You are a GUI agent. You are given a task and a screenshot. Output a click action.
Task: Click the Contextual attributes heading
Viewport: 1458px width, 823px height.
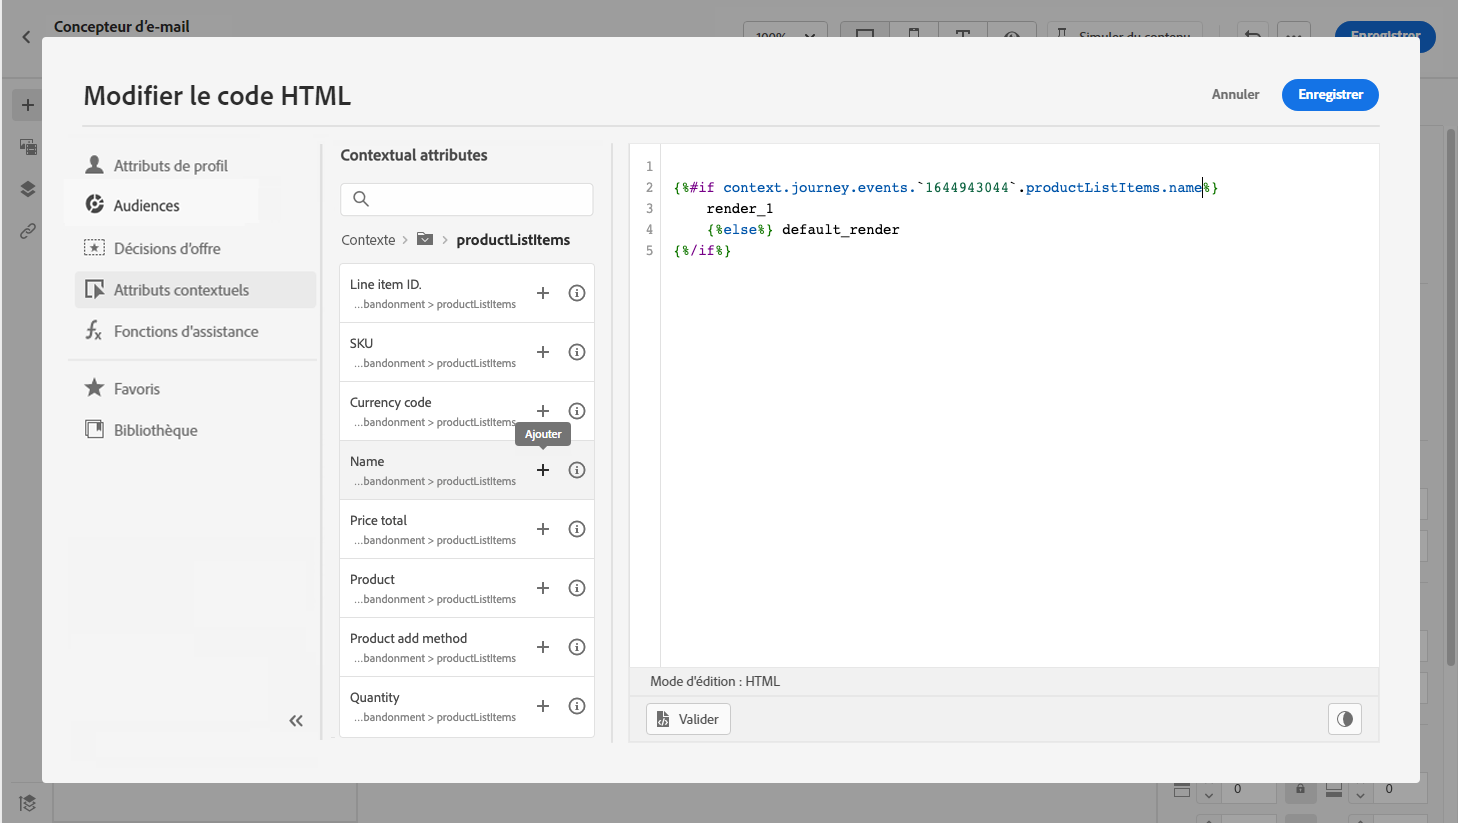414,155
